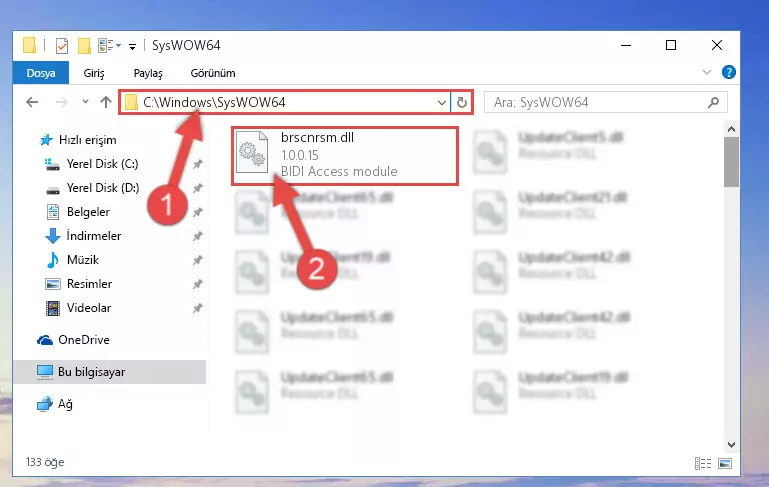Click the Yerel Disk (C:) drive icon
769x487 pixels.
coord(52,164)
